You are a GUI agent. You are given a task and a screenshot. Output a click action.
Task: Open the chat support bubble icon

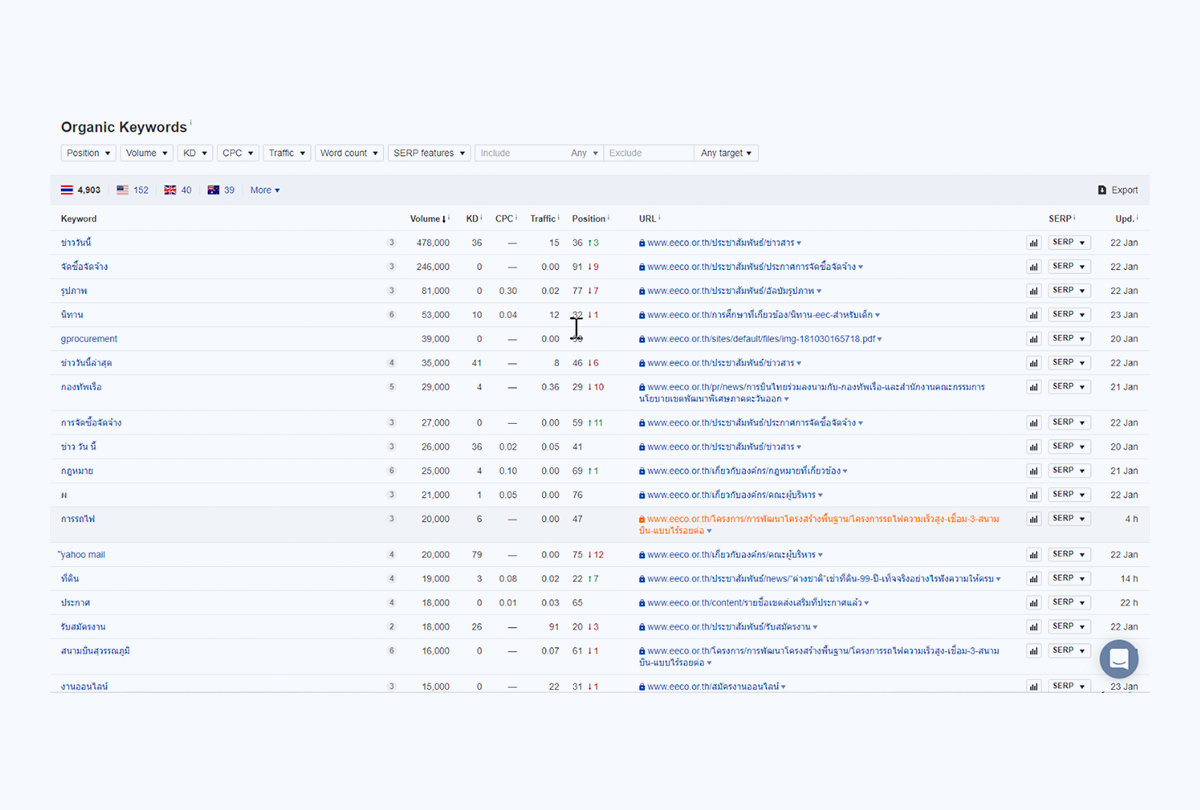click(1119, 660)
